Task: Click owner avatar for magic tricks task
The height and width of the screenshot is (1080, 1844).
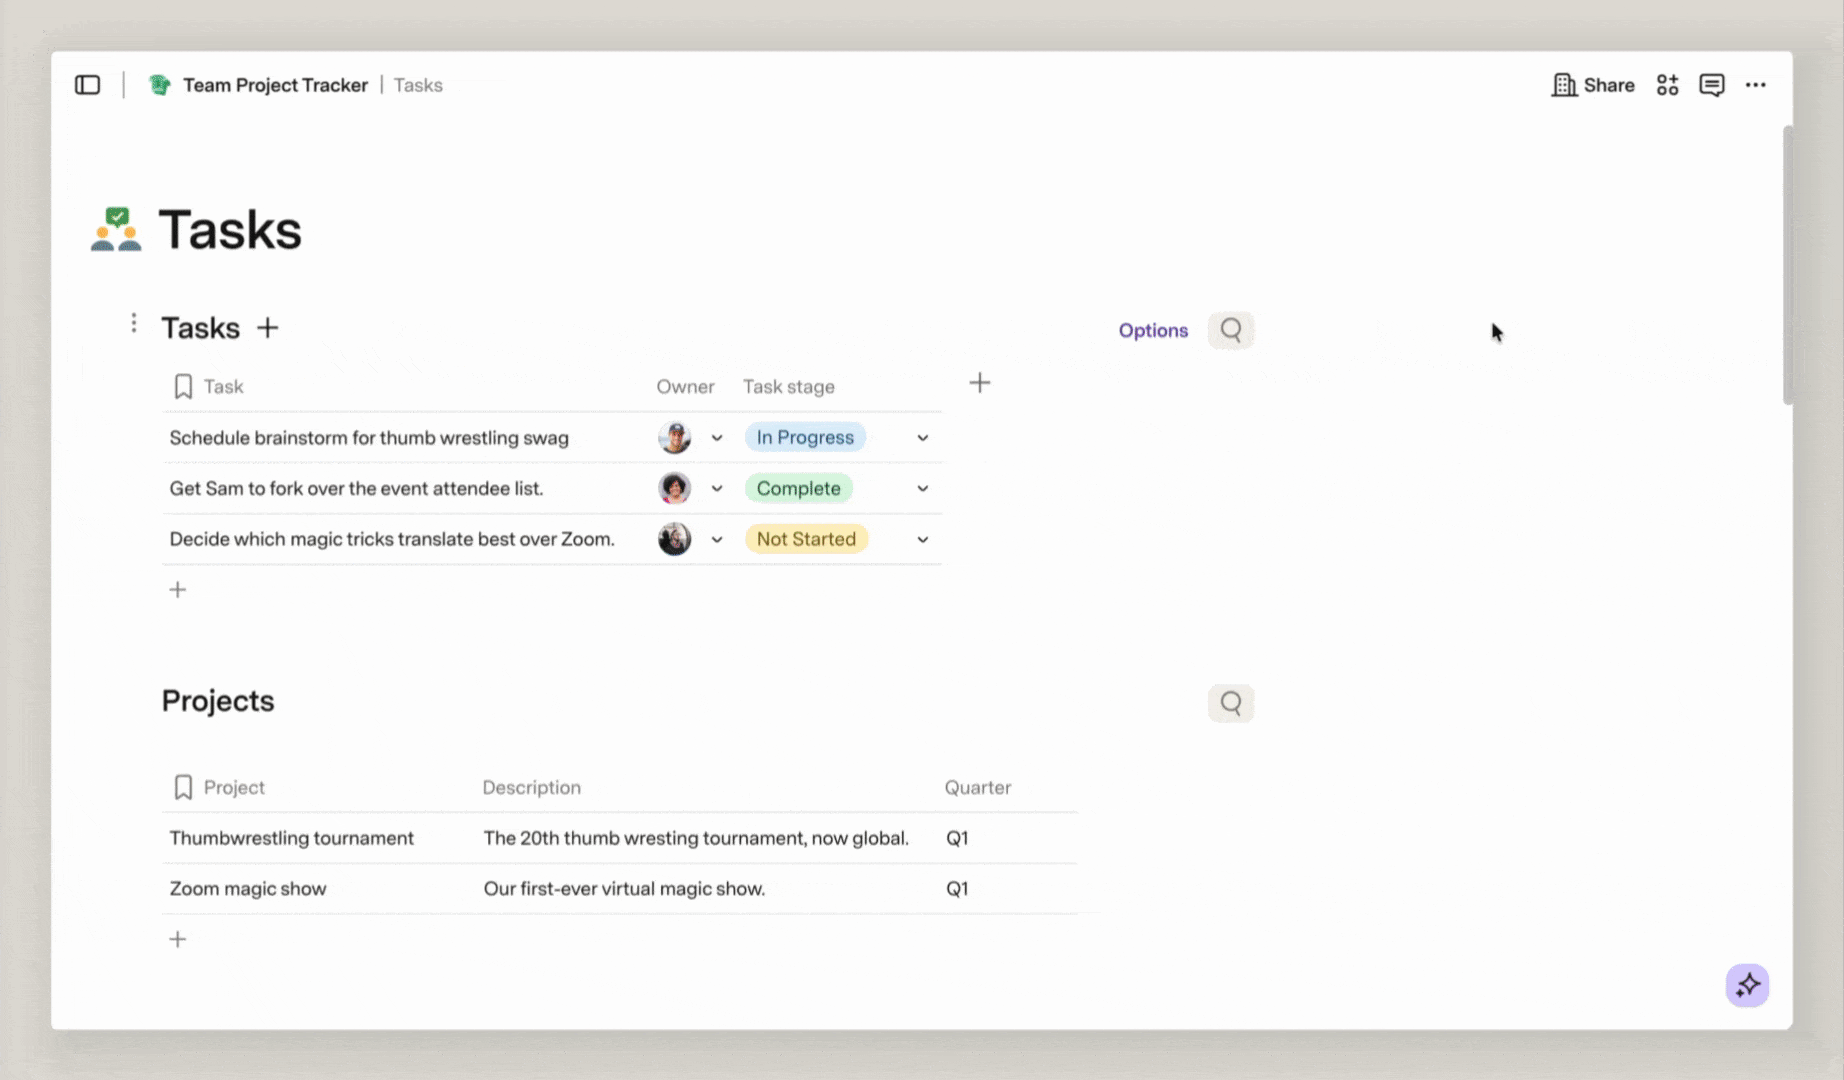Action: tap(675, 539)
